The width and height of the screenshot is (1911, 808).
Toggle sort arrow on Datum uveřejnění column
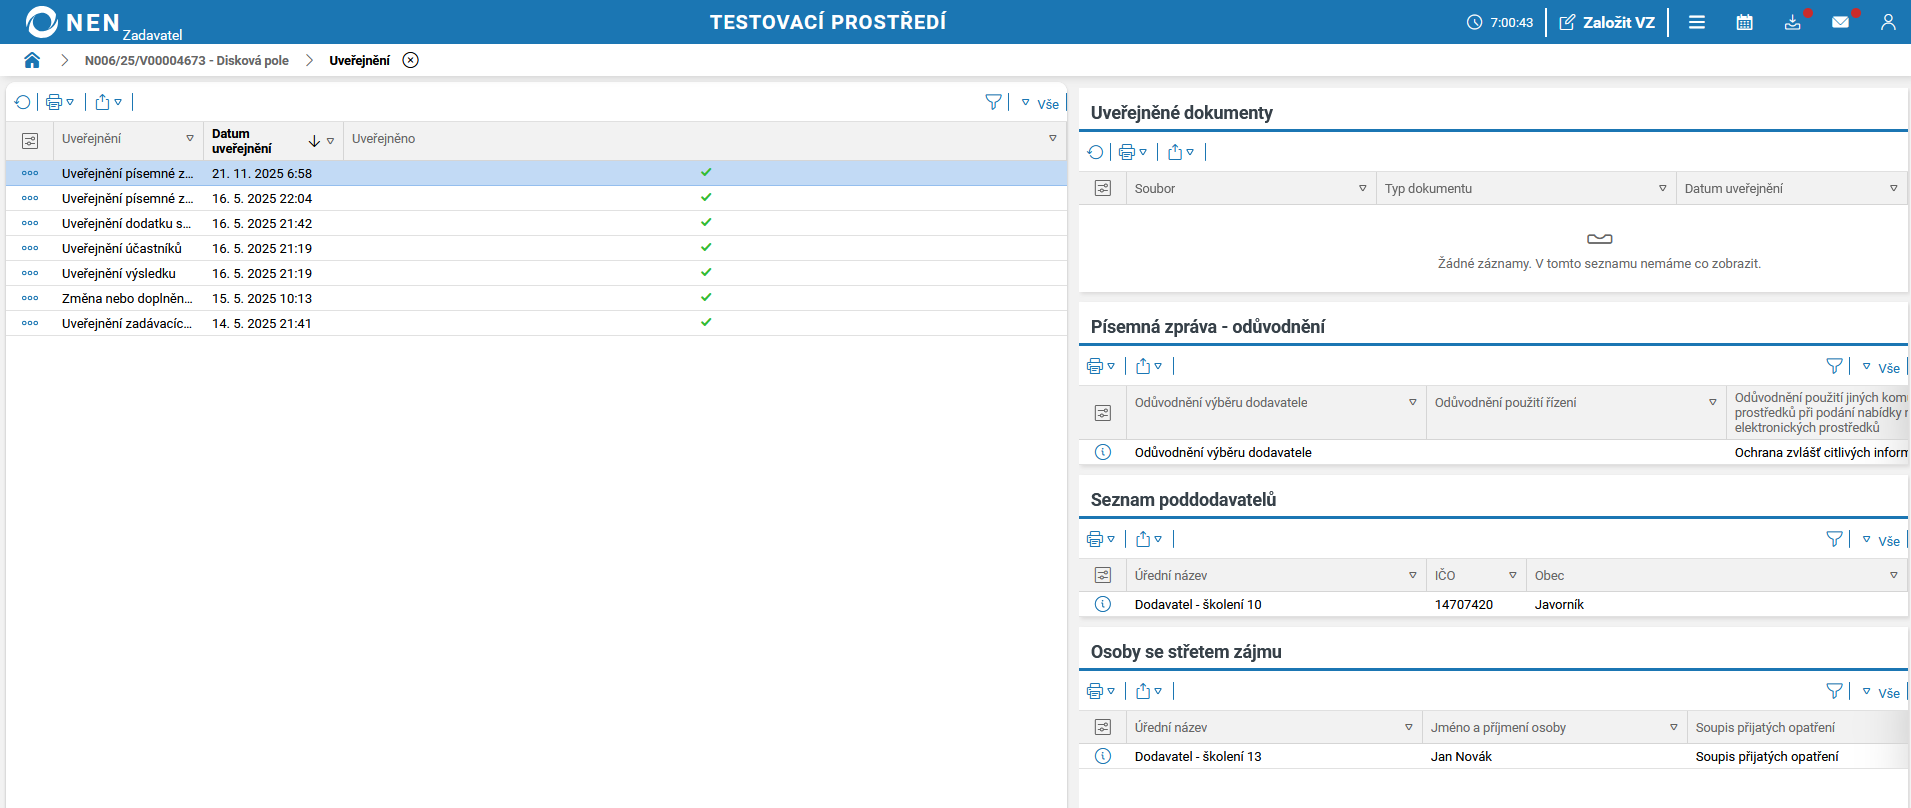point(314,141)
